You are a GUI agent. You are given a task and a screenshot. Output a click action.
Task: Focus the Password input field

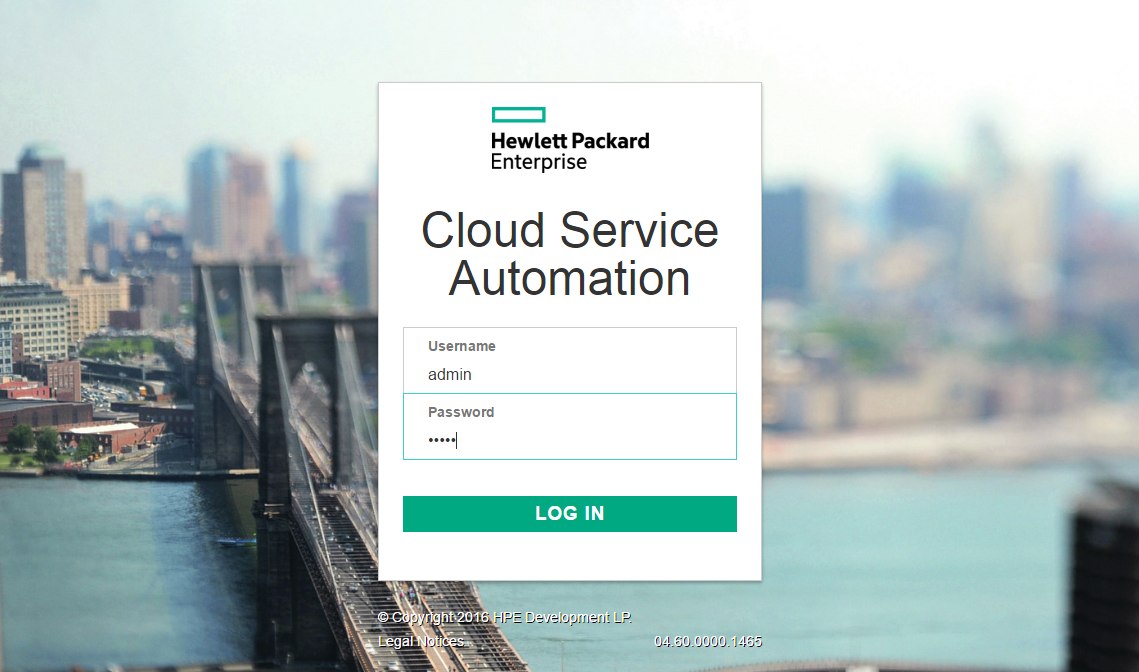[570, 426]
